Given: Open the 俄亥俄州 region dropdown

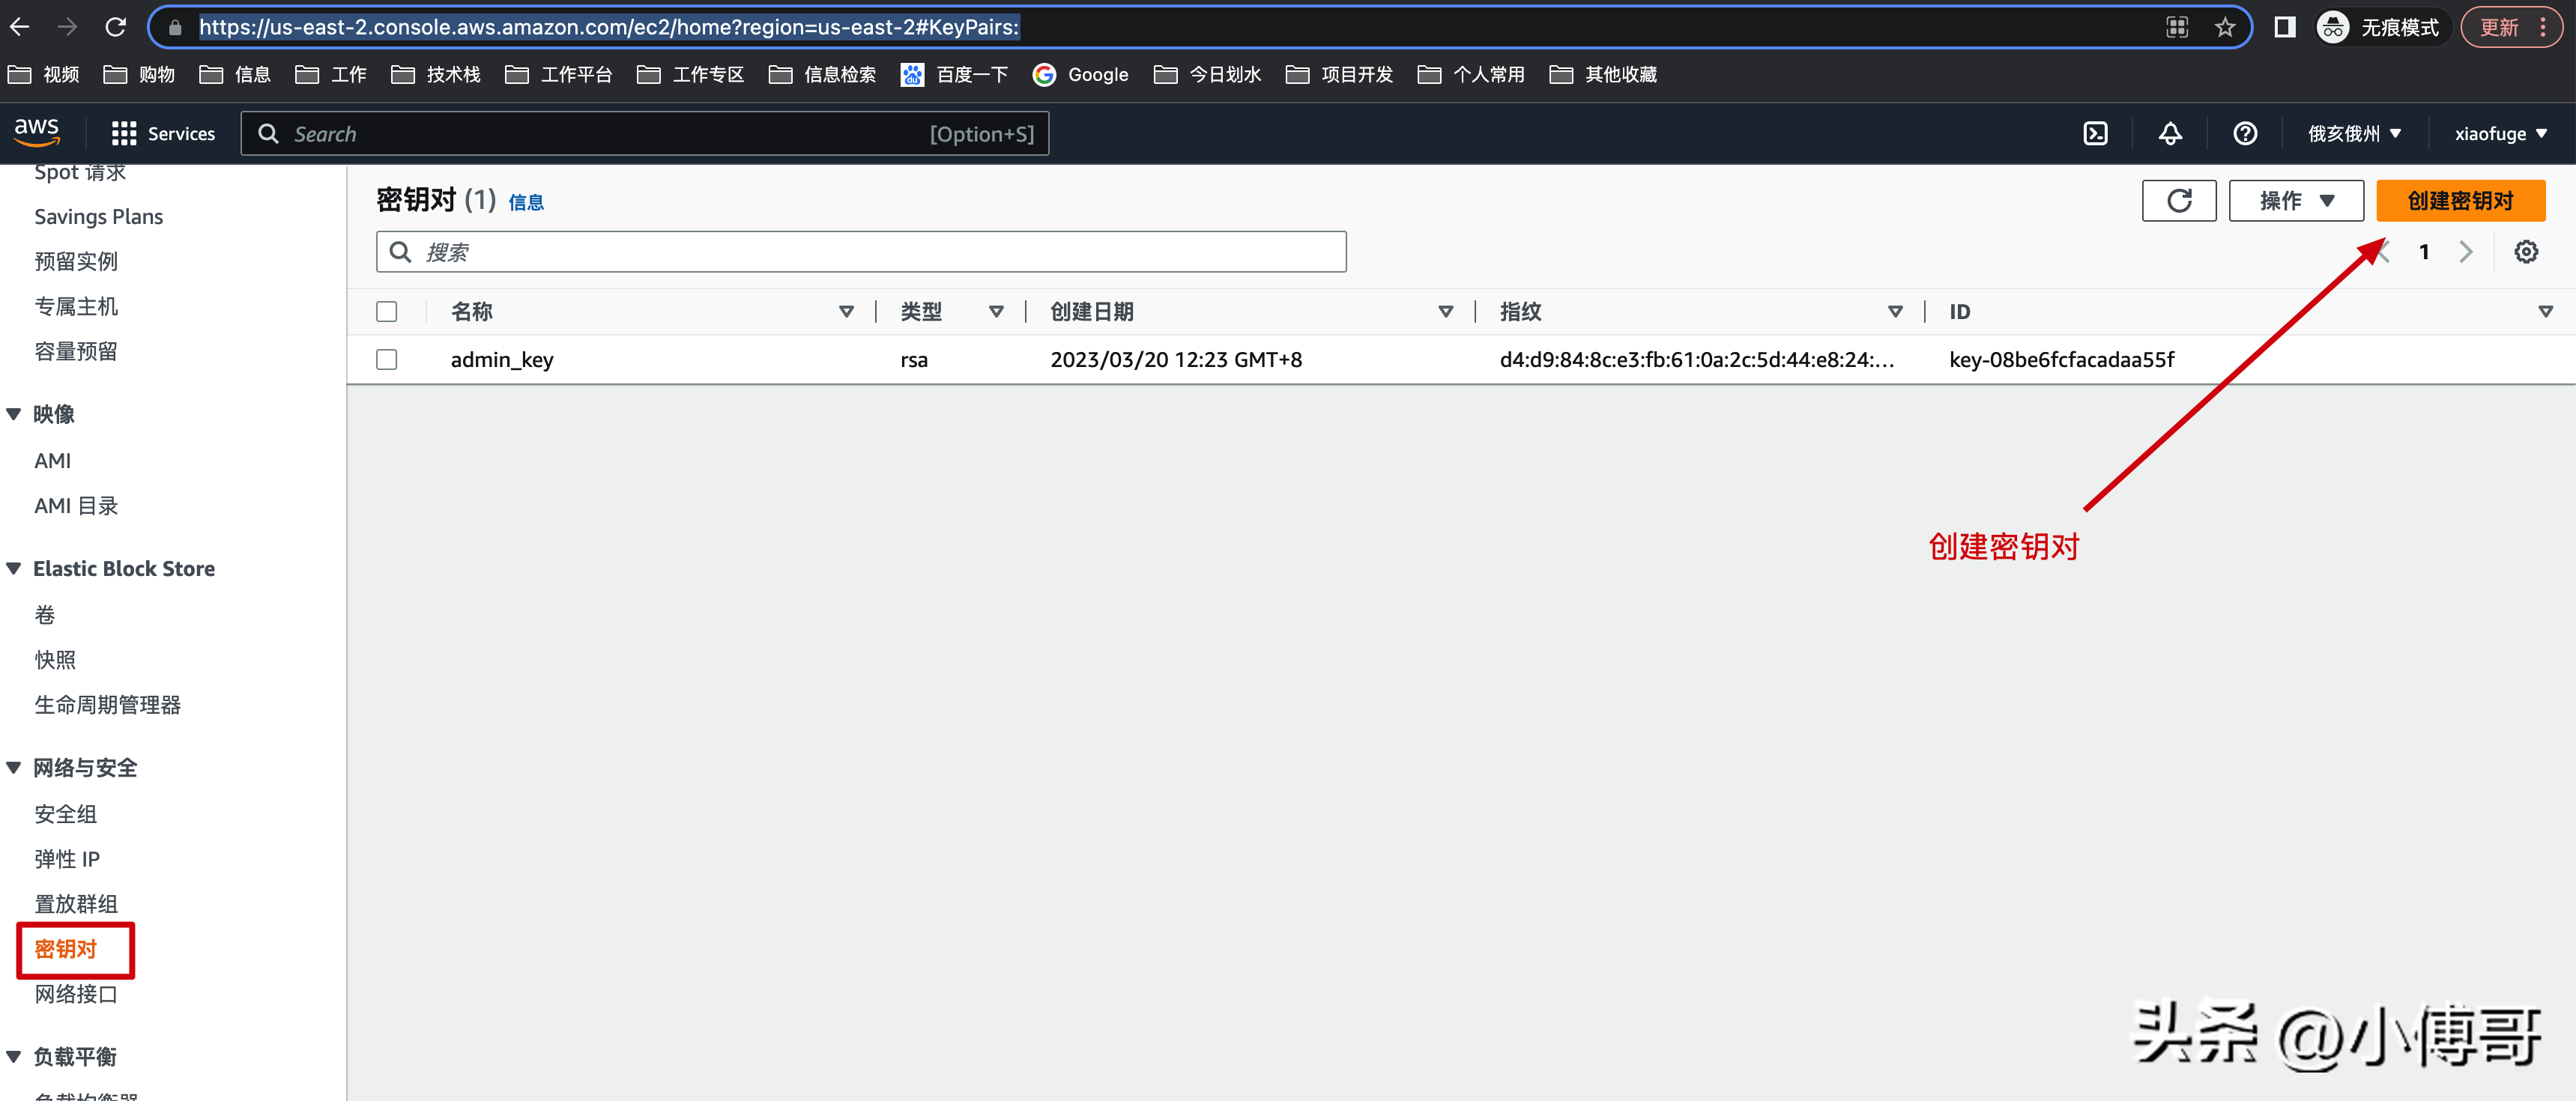Looking at the screenshot, I should coord(2354,134).
